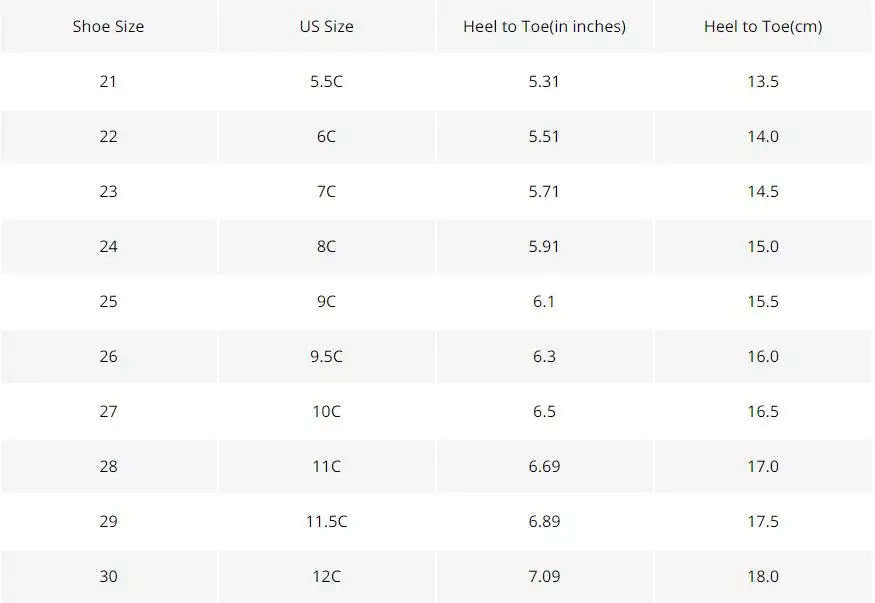Select the 11.5C US size cell

pos(326,522)
